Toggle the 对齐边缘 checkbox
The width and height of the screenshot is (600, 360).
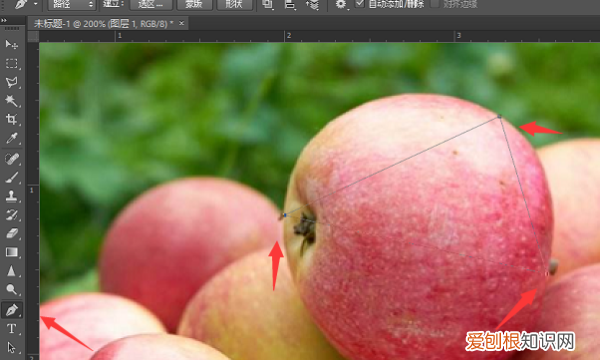(434, 4)
